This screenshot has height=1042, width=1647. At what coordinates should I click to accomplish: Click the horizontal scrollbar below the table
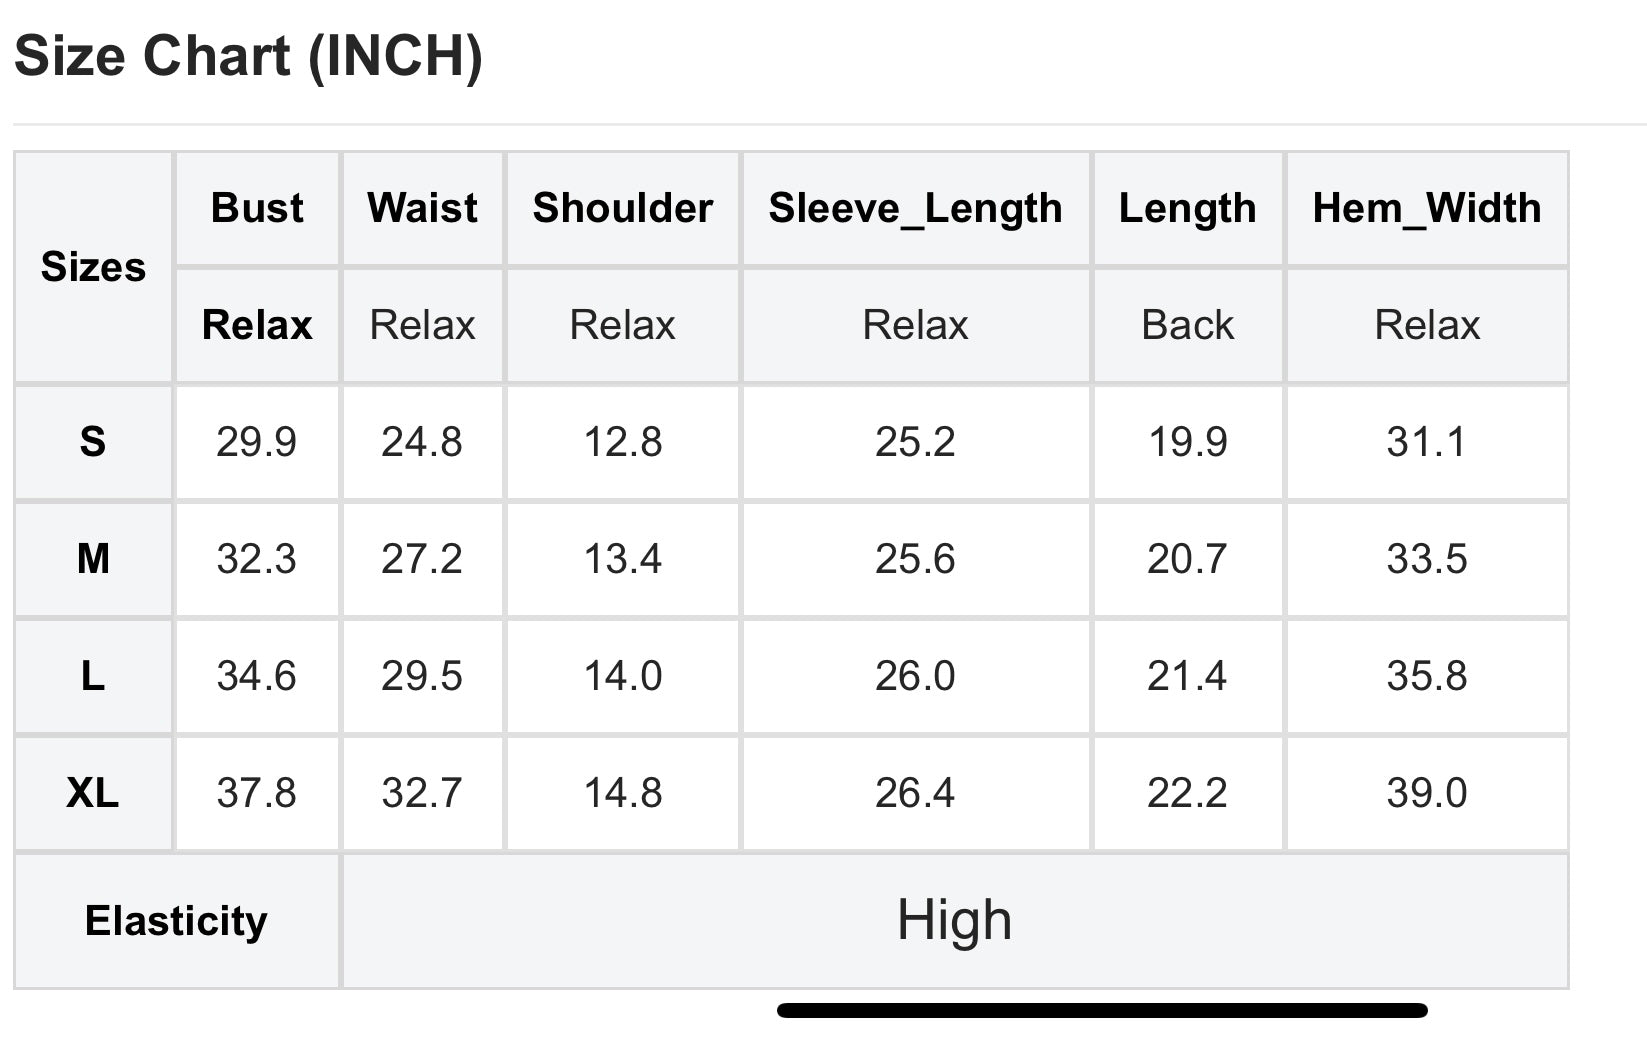(1102, 1011)
